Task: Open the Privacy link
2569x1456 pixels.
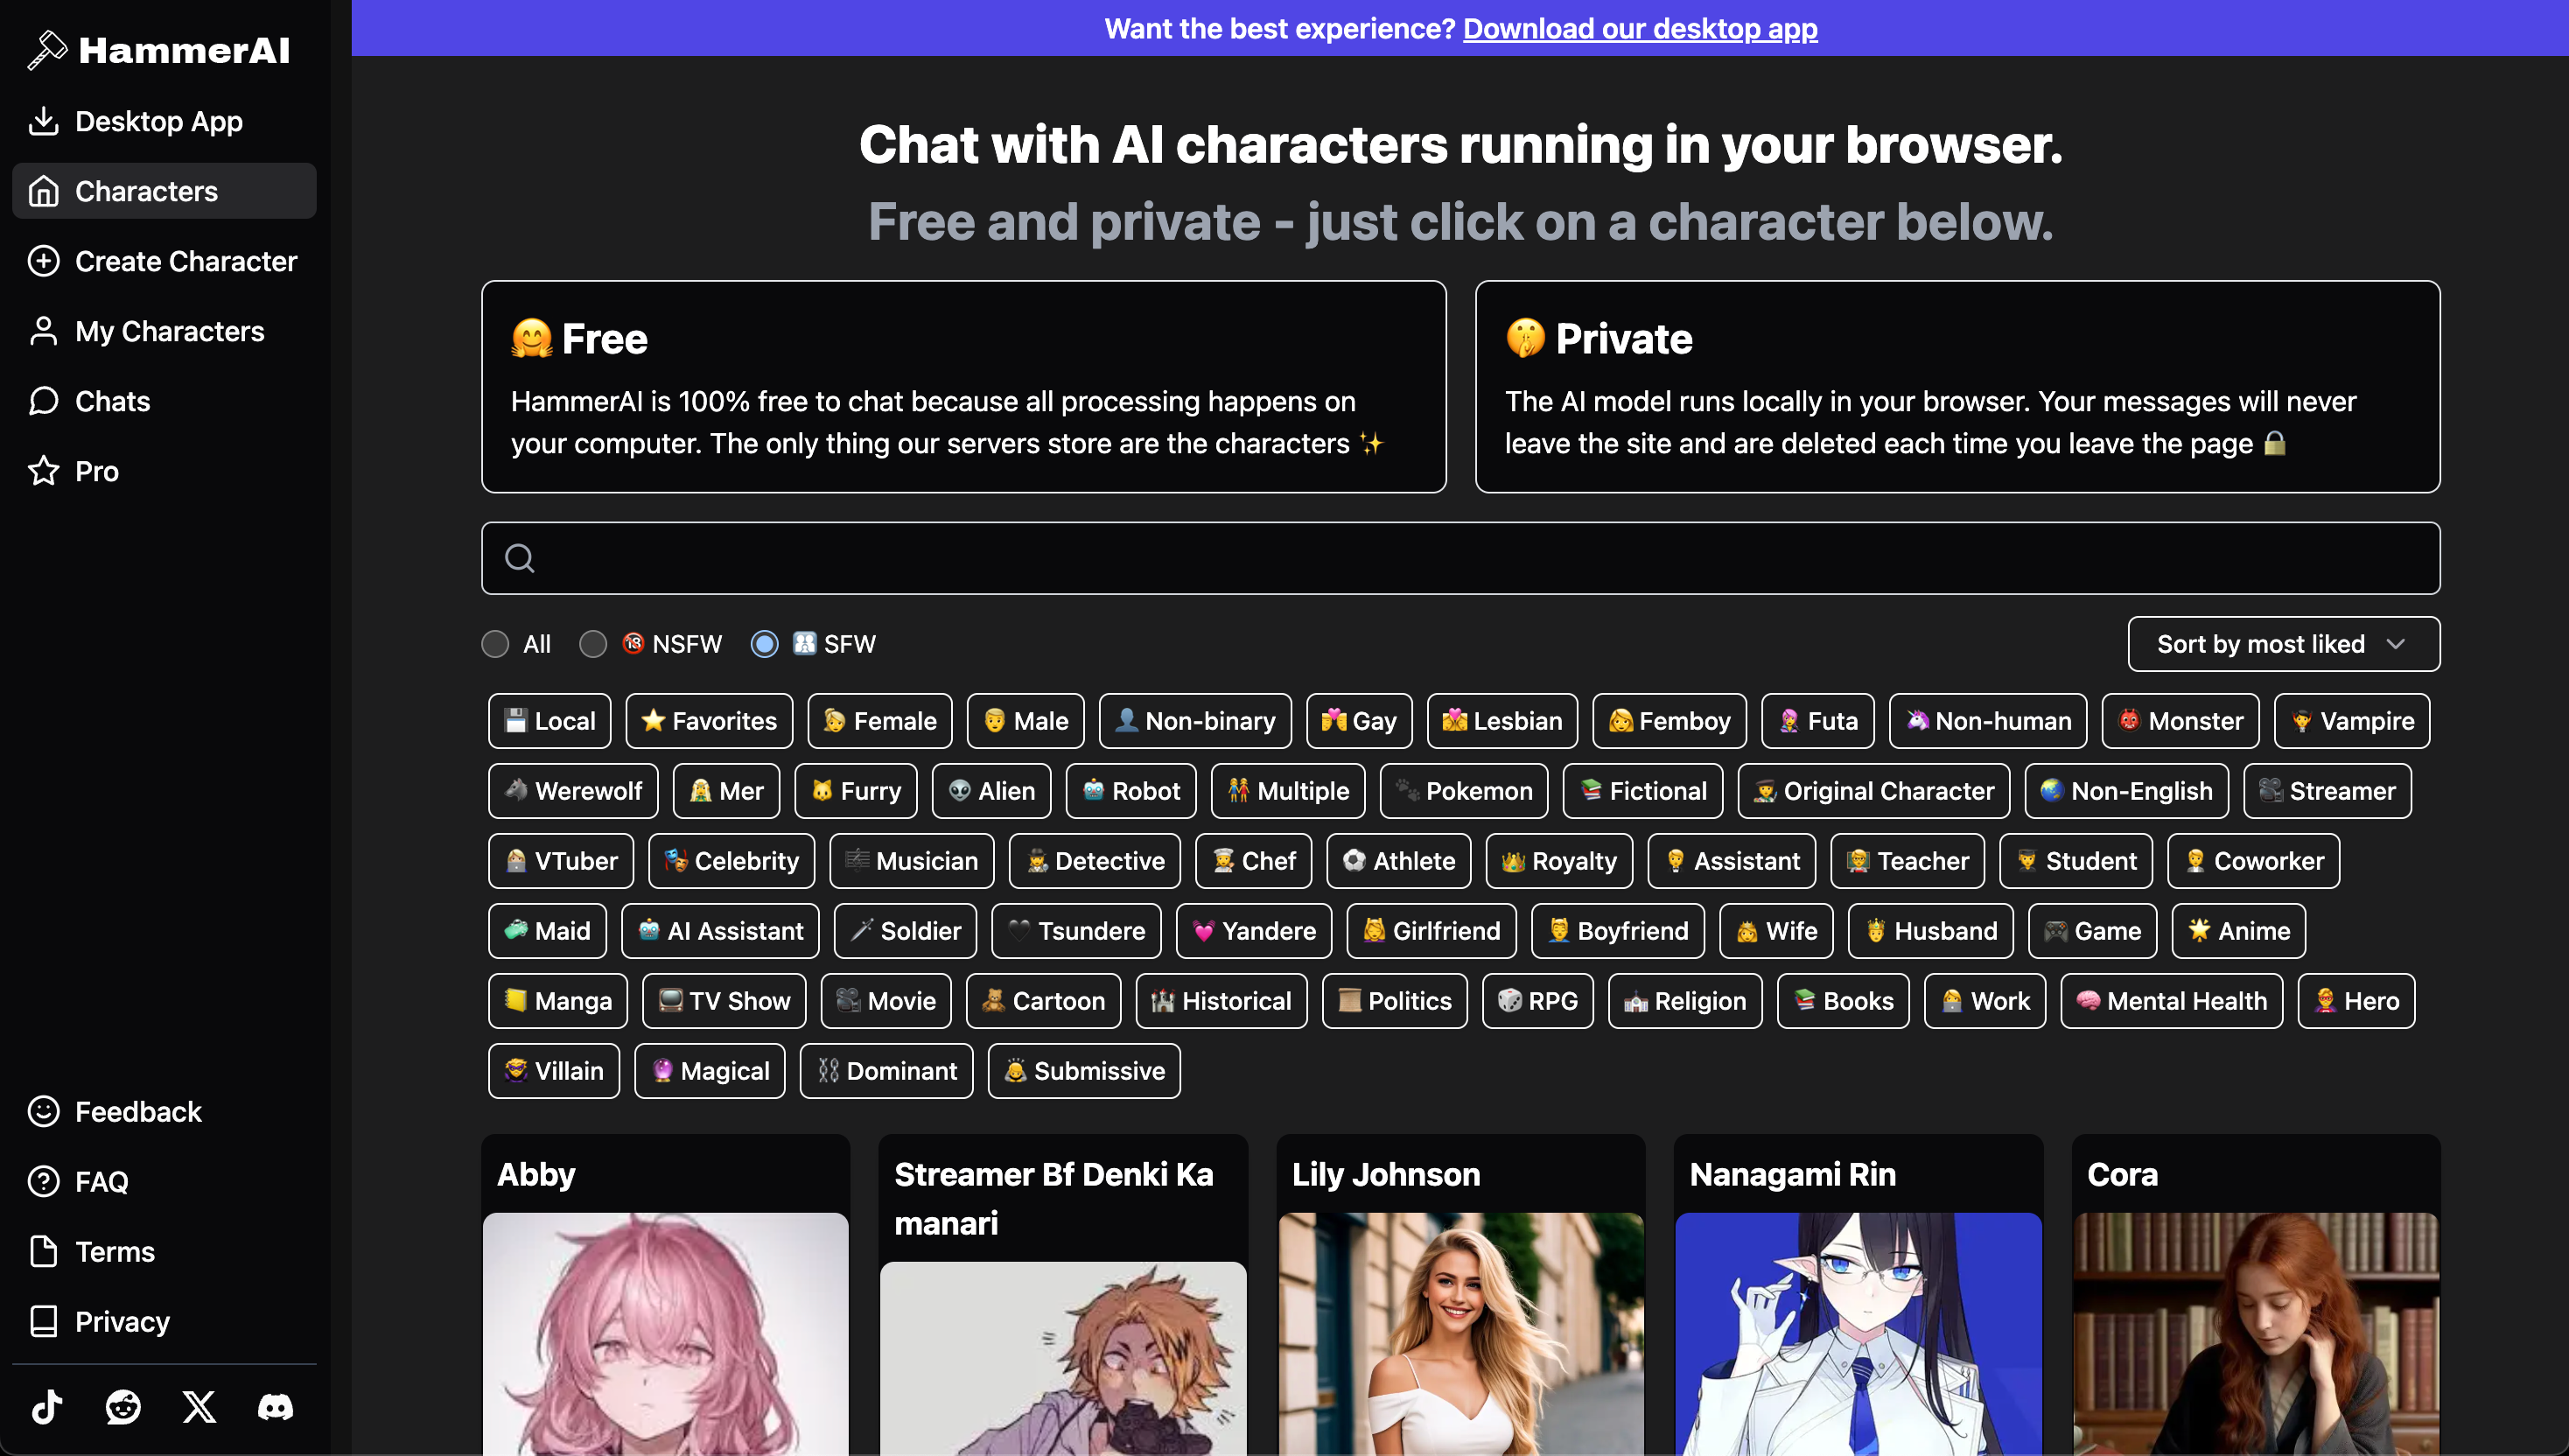Action: 164,1321
